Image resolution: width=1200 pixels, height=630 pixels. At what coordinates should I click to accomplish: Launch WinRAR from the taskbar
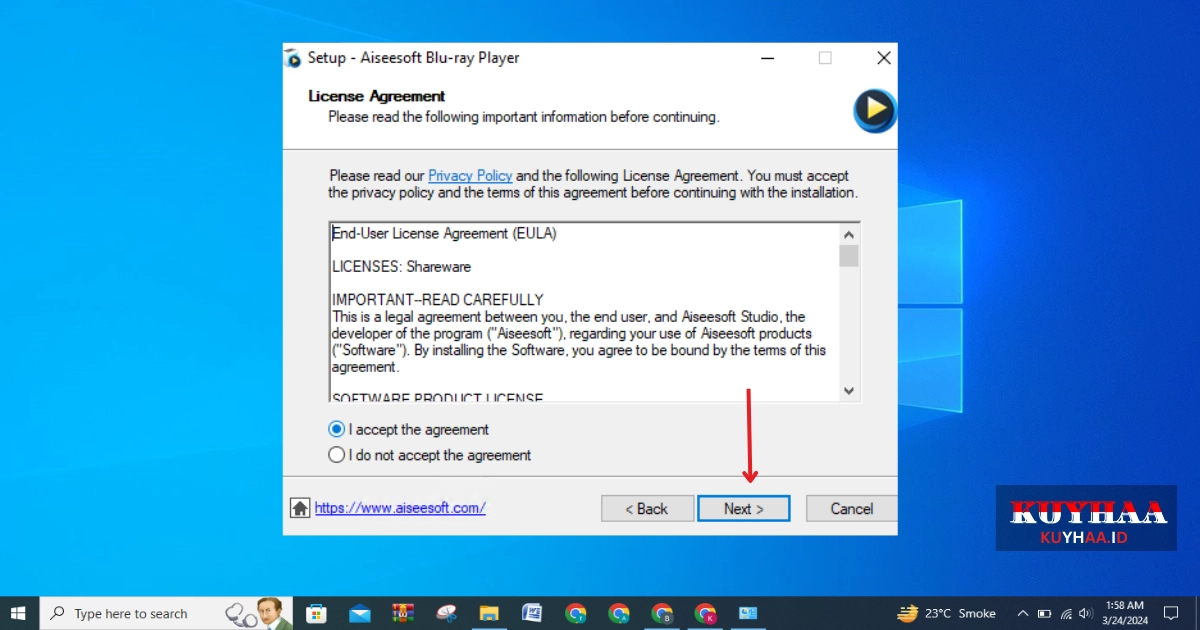[403, 613]
